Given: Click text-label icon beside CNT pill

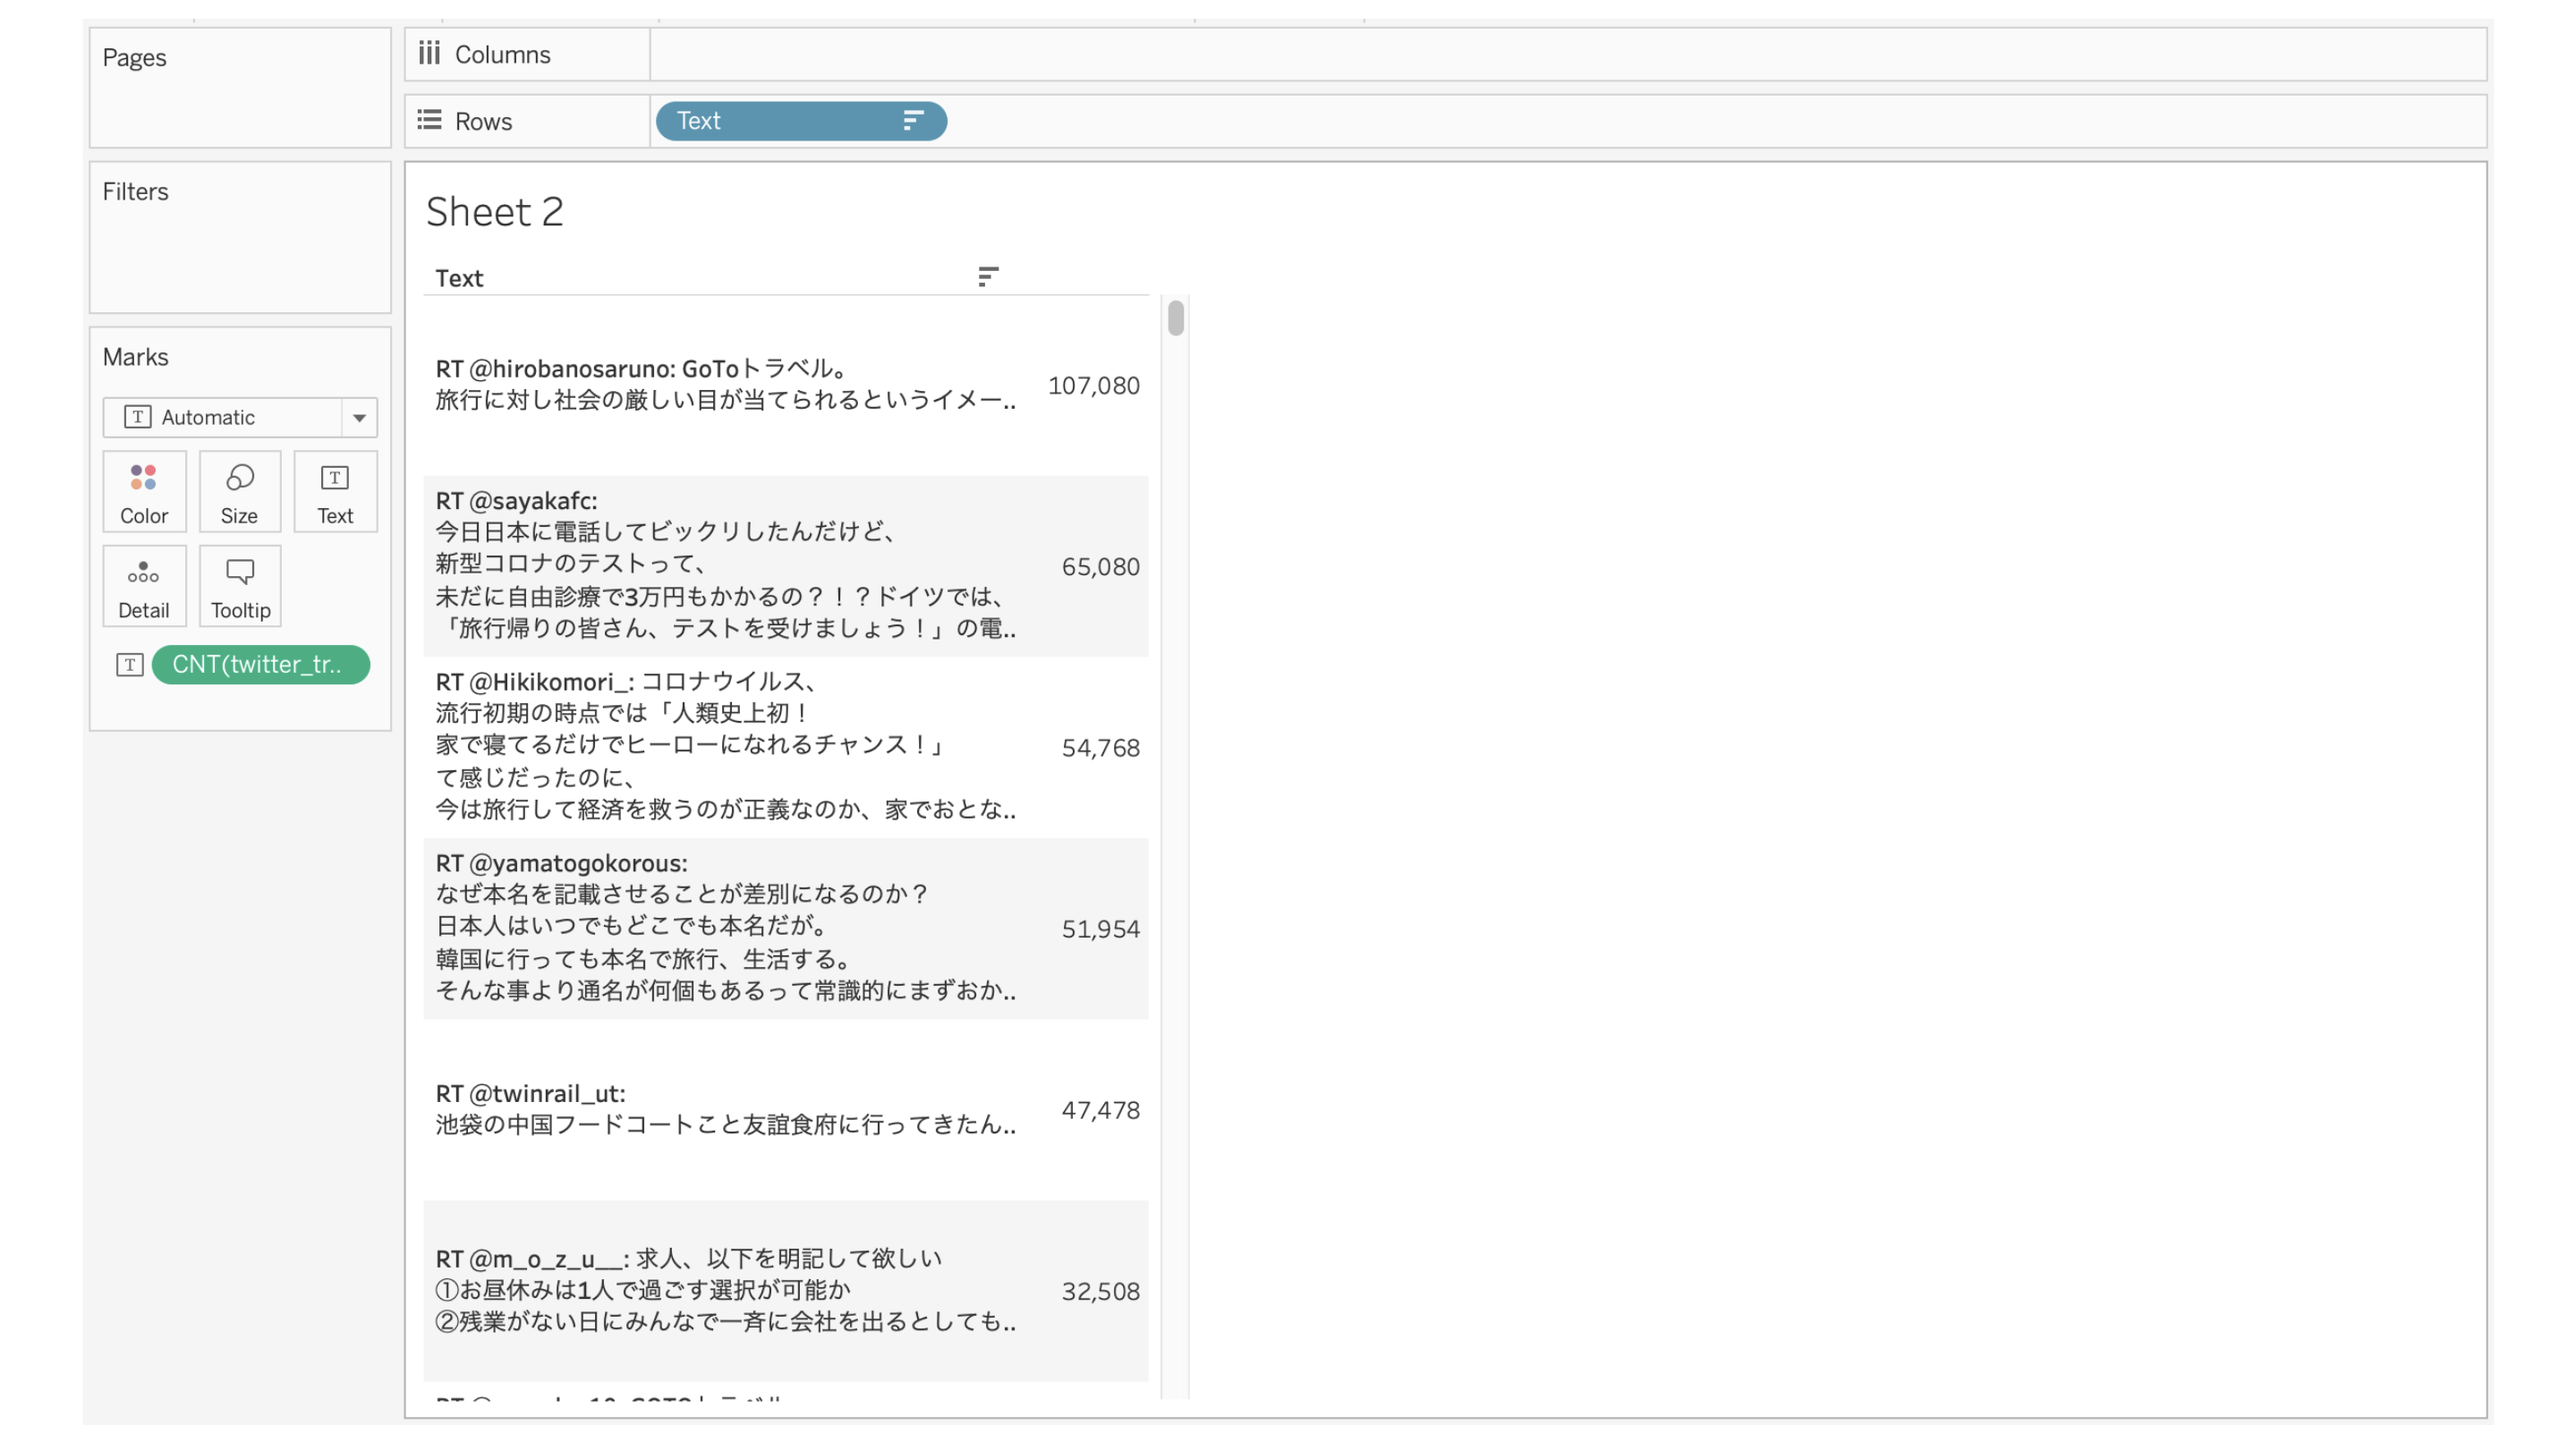Looking at the screenshot, I should 130,664.
